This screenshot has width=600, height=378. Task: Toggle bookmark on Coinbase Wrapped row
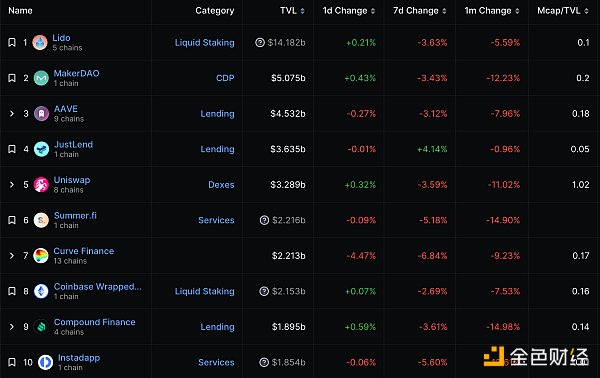[12, 291]
